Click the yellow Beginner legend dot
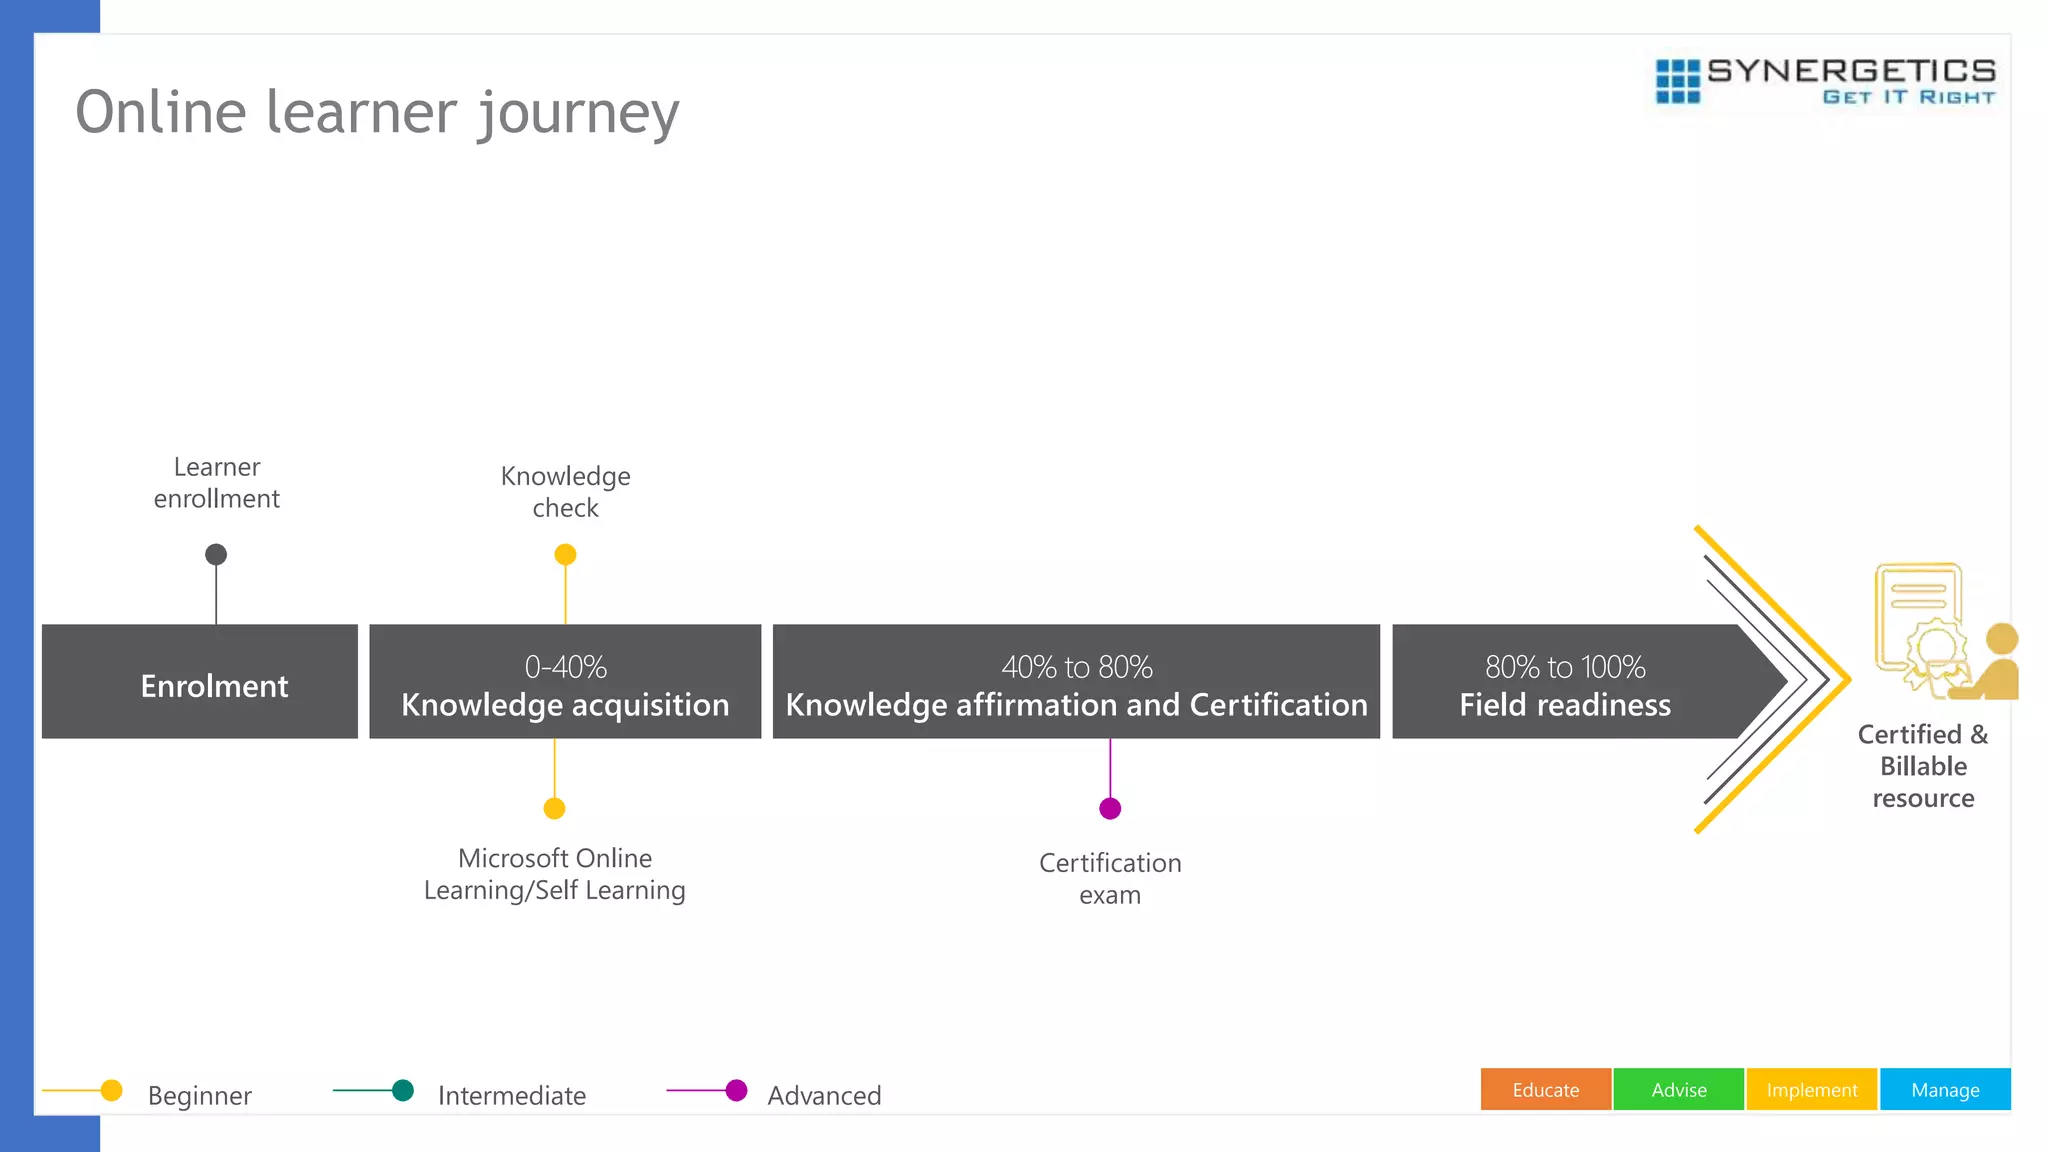The width and height of the screenshot is (2048, 1152). (x=112, y=1090)
